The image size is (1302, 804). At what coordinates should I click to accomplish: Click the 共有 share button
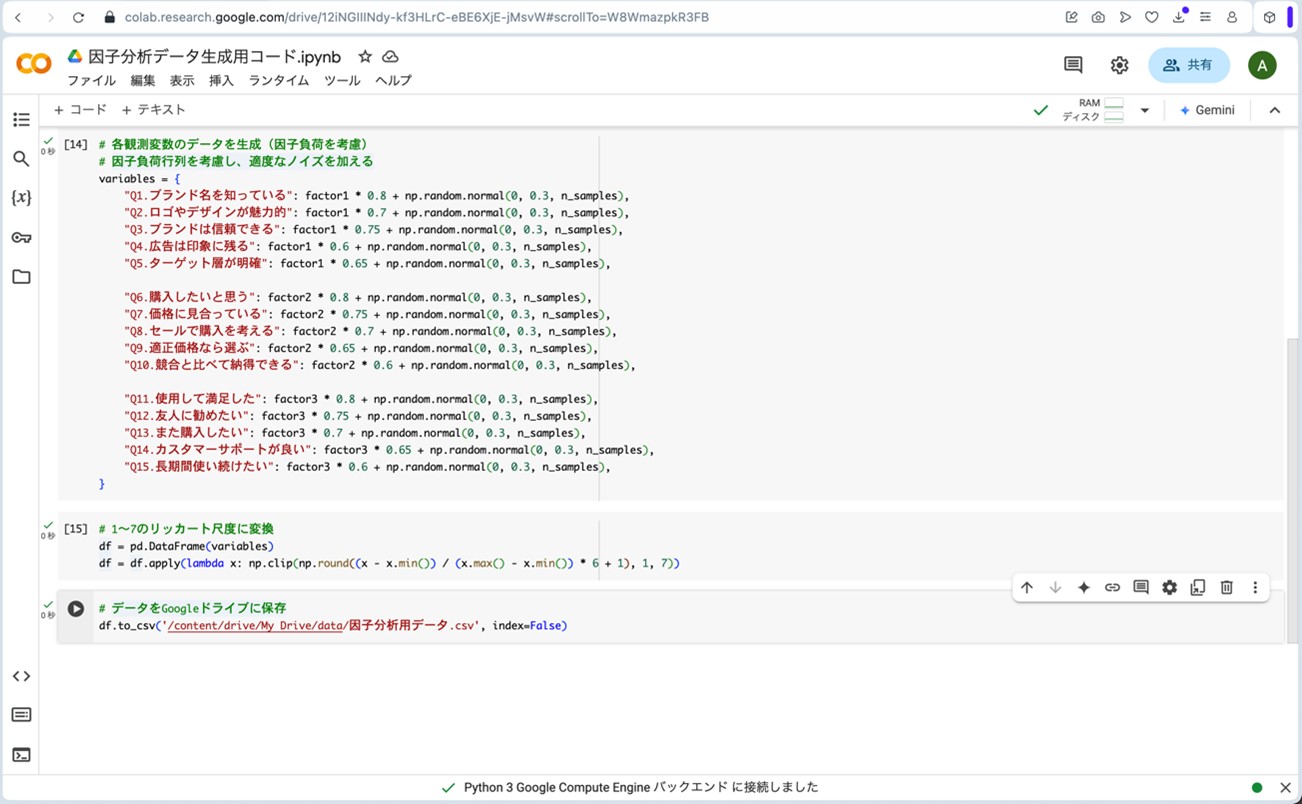point(1189,65)
